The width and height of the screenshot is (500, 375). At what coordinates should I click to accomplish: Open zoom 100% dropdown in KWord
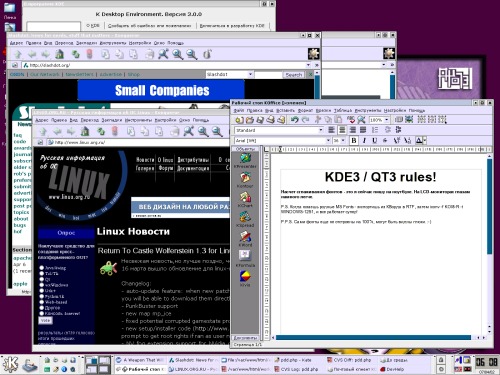[387, 120]
